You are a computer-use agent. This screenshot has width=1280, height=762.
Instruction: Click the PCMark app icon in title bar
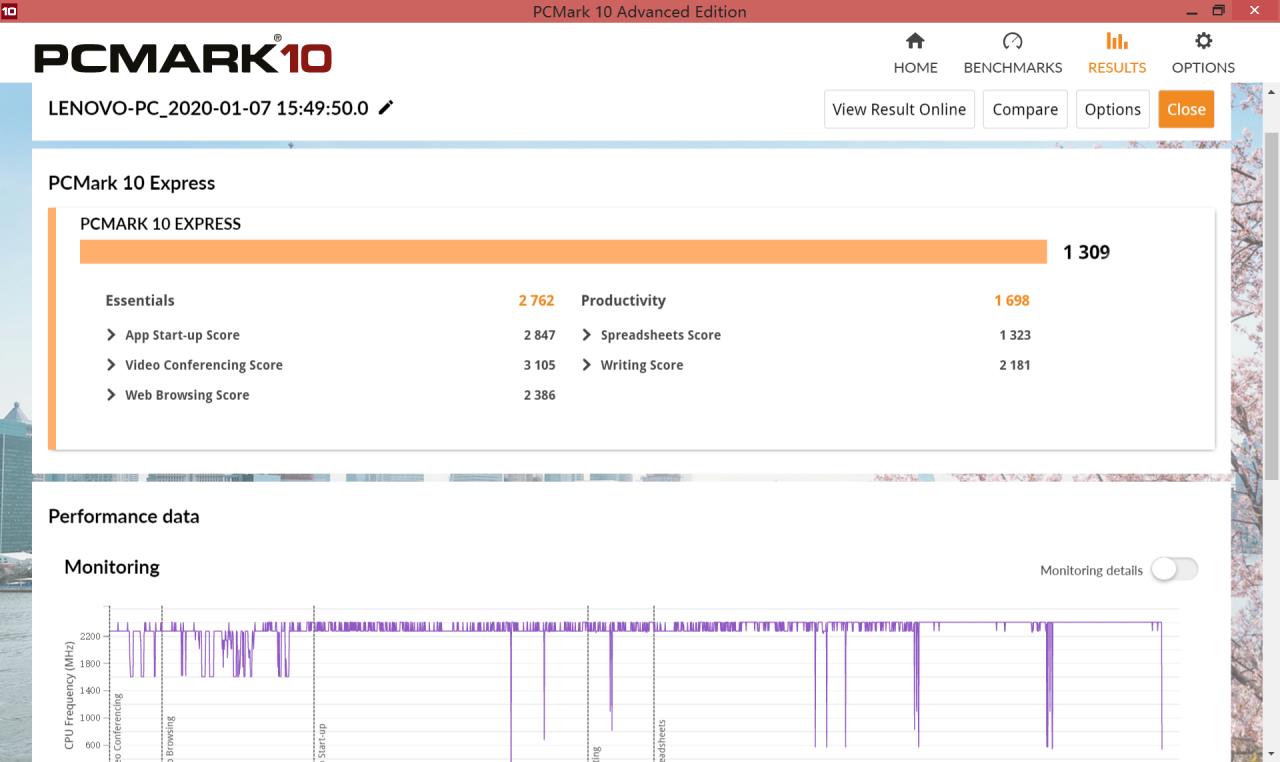click(9, 11)
